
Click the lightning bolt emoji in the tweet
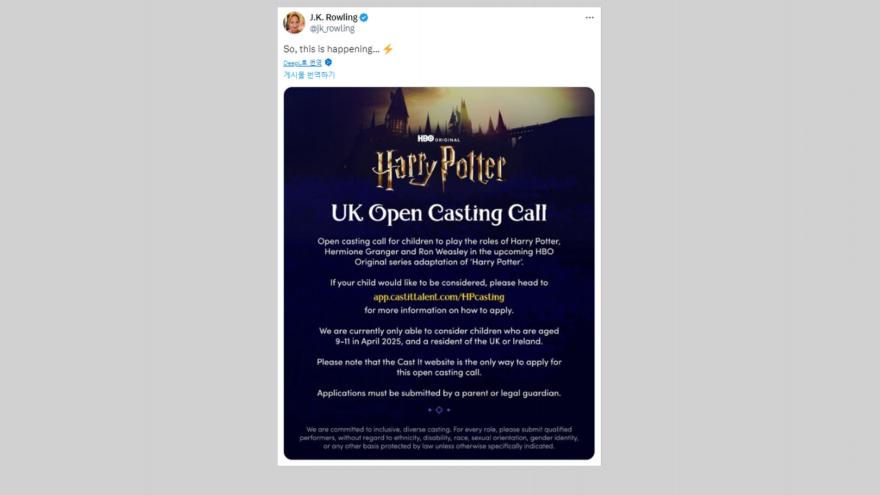388,48
